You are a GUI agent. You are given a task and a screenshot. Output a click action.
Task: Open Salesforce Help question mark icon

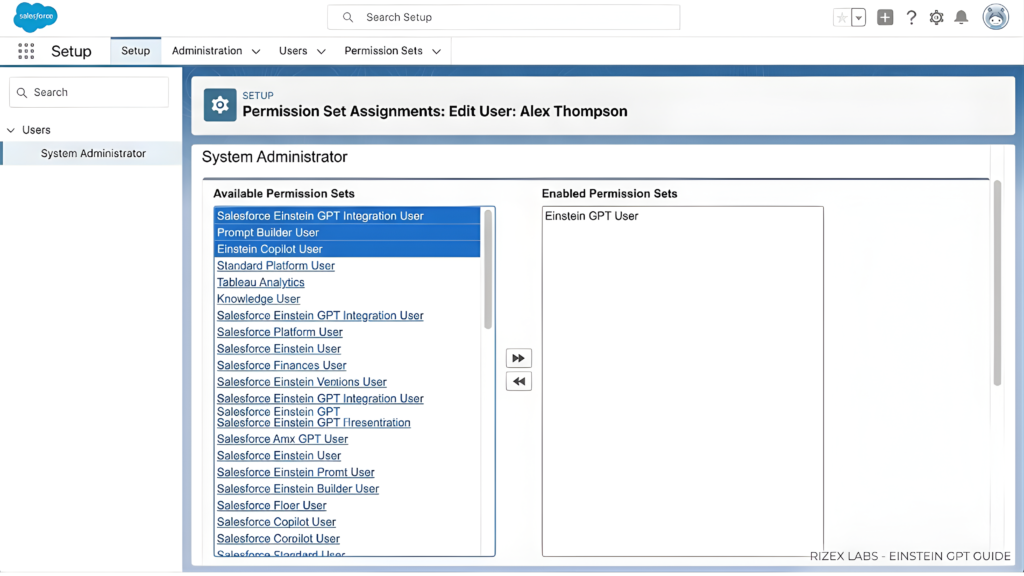[x=910, y=17]
